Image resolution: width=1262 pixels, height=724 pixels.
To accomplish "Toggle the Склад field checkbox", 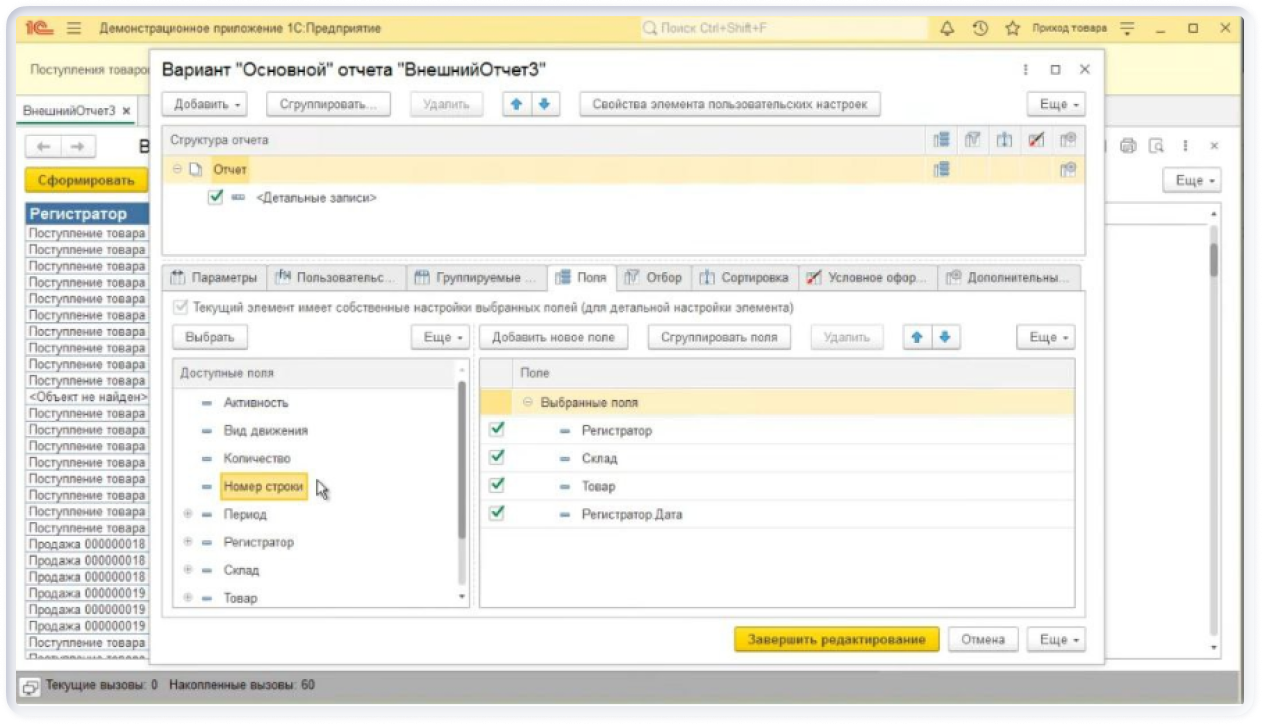I will (497, 458).
